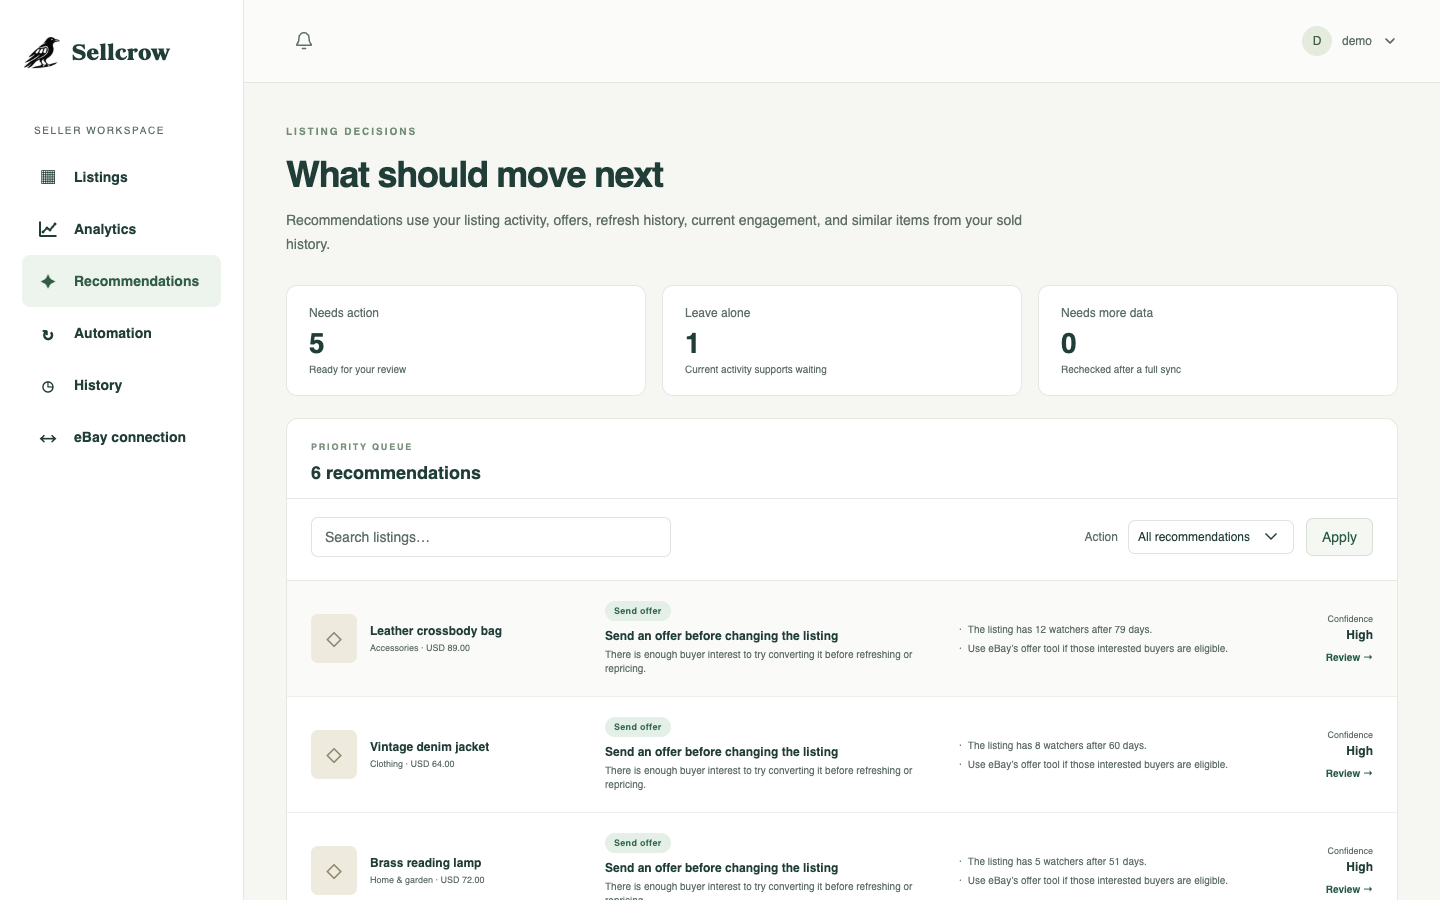Click the Sellcrow crow logo
Viewport: 1440px width, 900px height.
pyautogui.click(x=42, y=52)
